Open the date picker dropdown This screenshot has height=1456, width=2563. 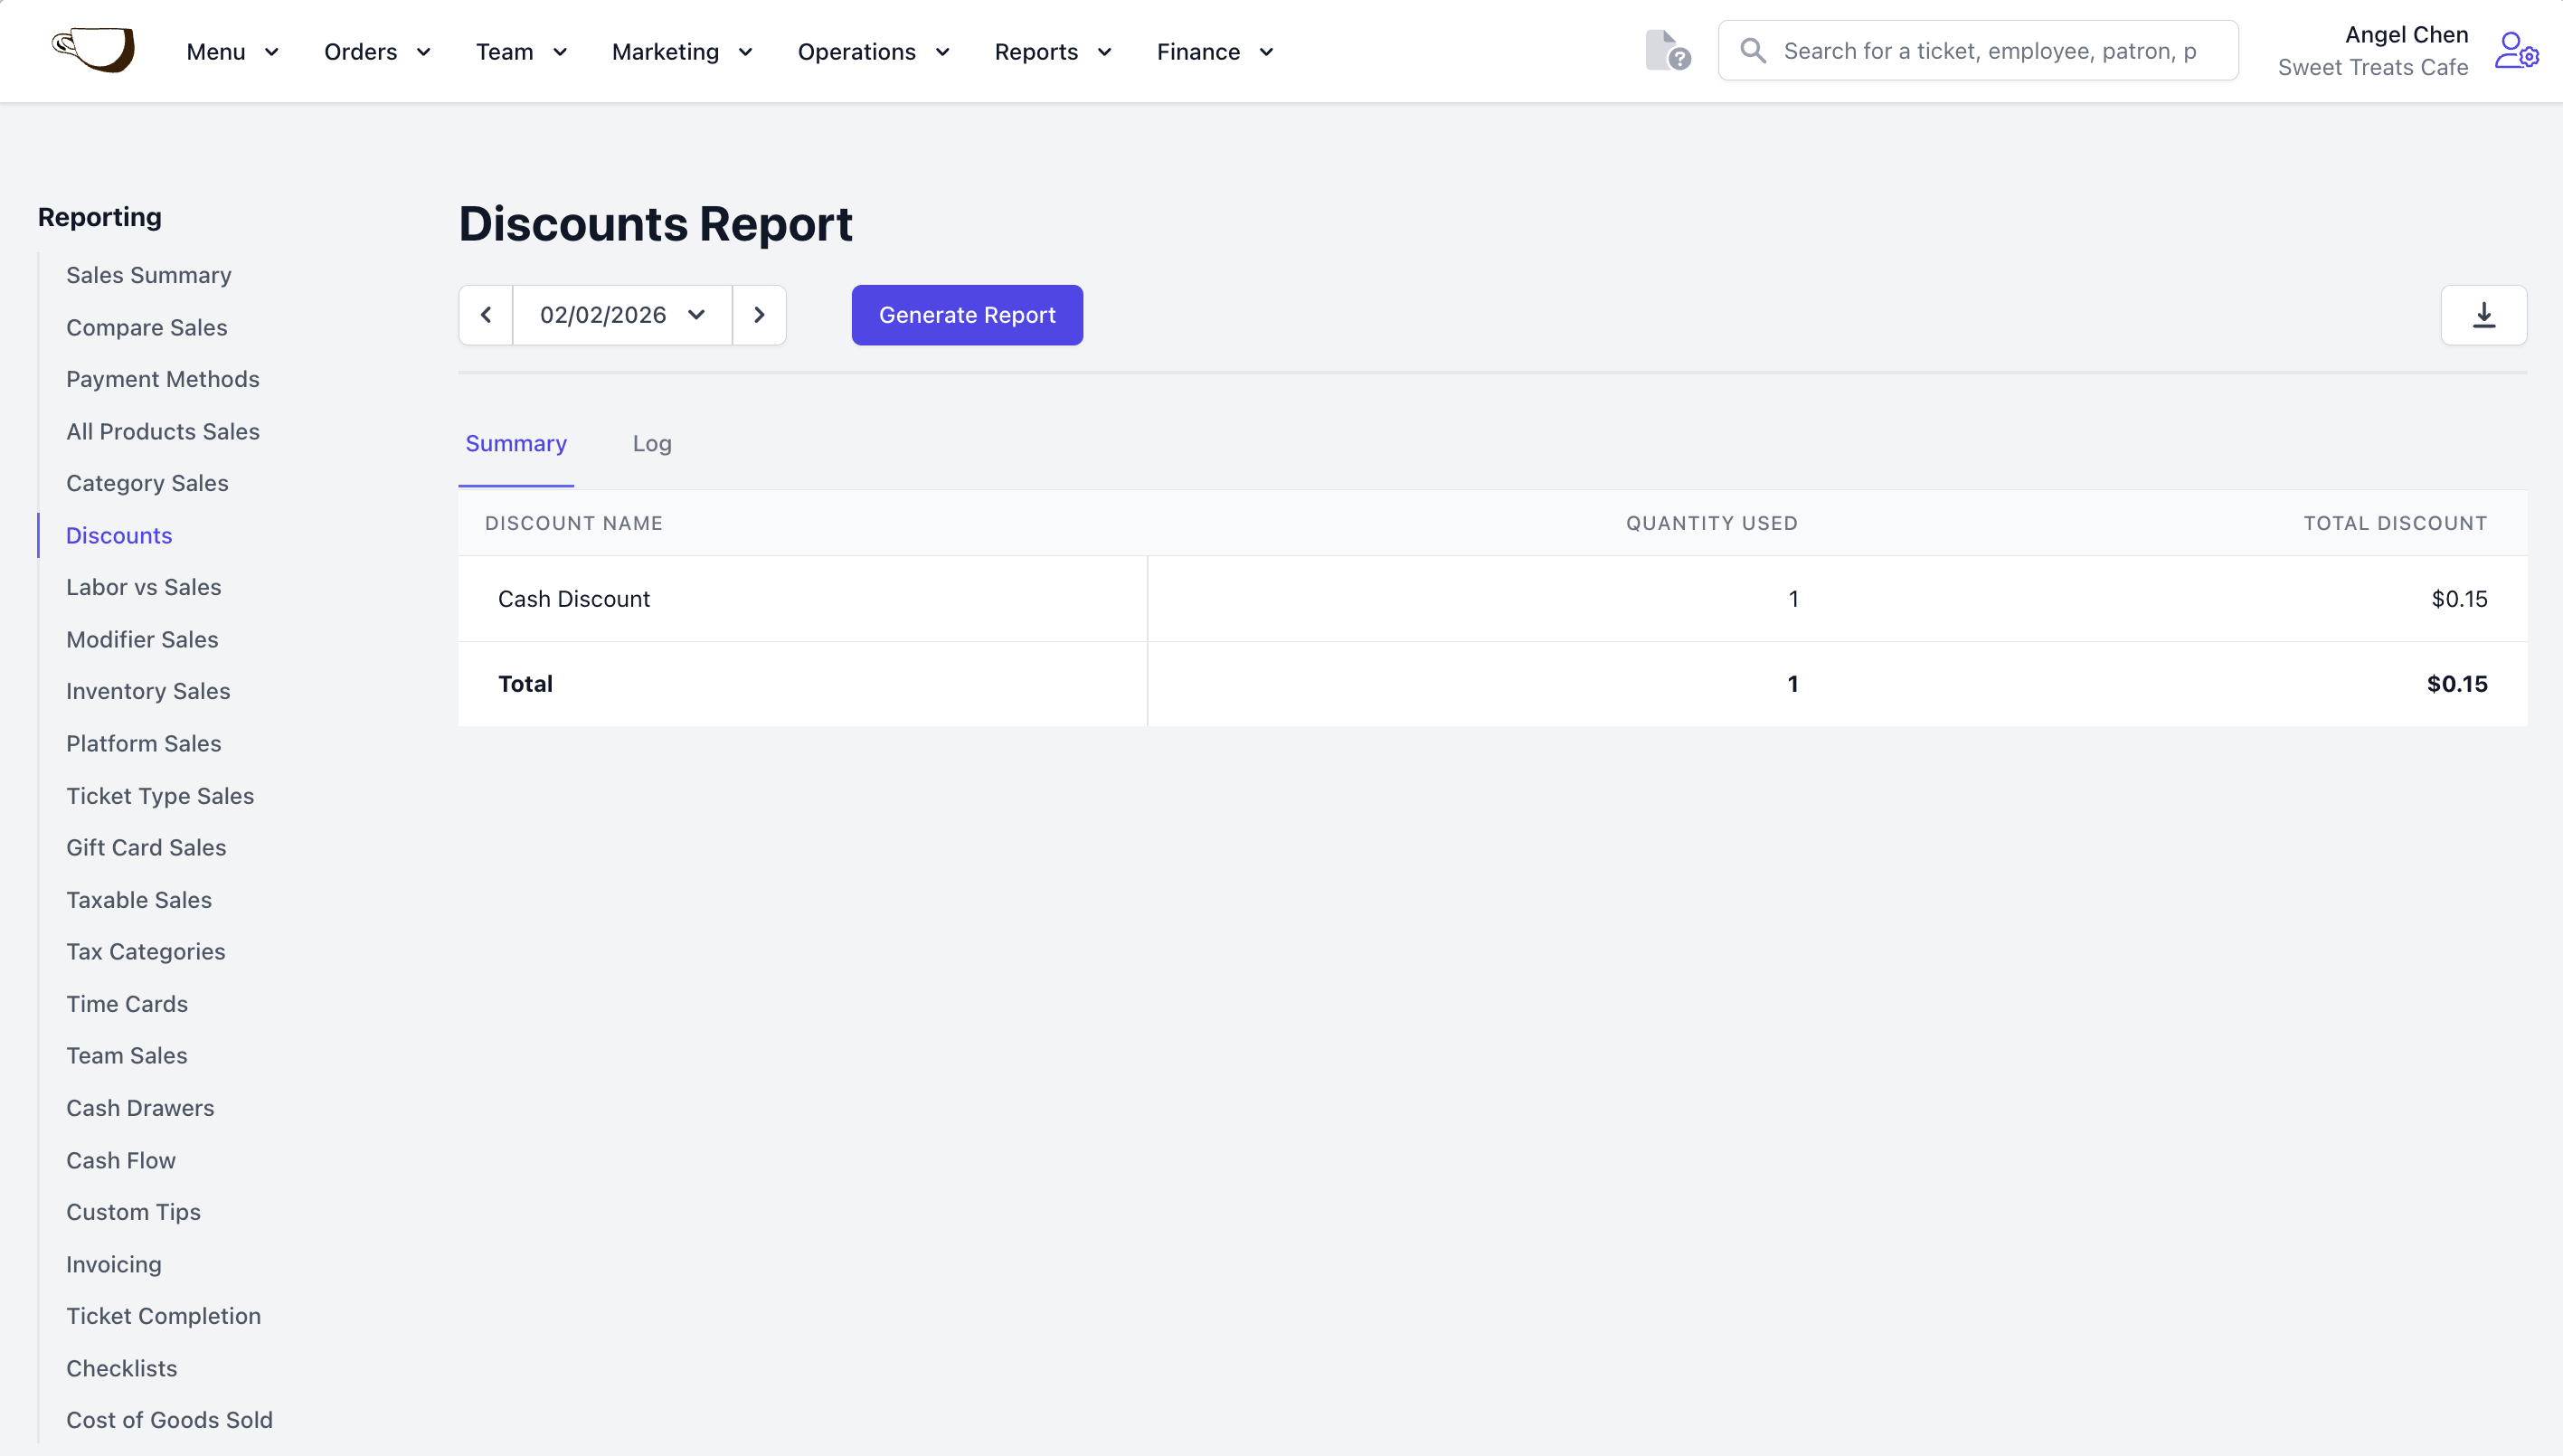click(622, 315)
